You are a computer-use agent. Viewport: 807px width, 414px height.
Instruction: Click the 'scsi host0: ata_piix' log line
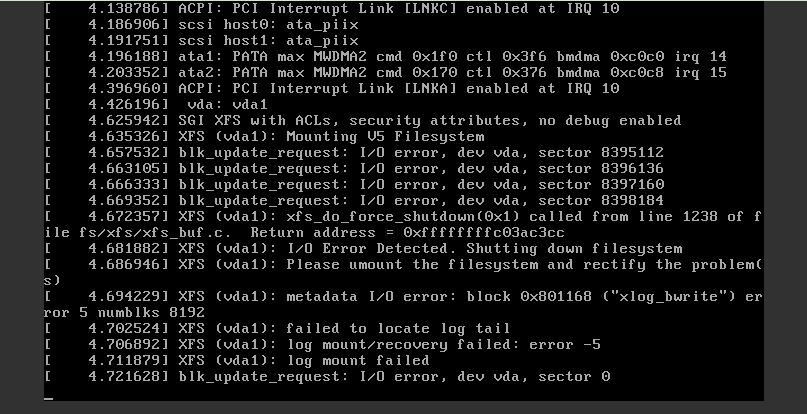pyautogui.click(x=201, y=25)
